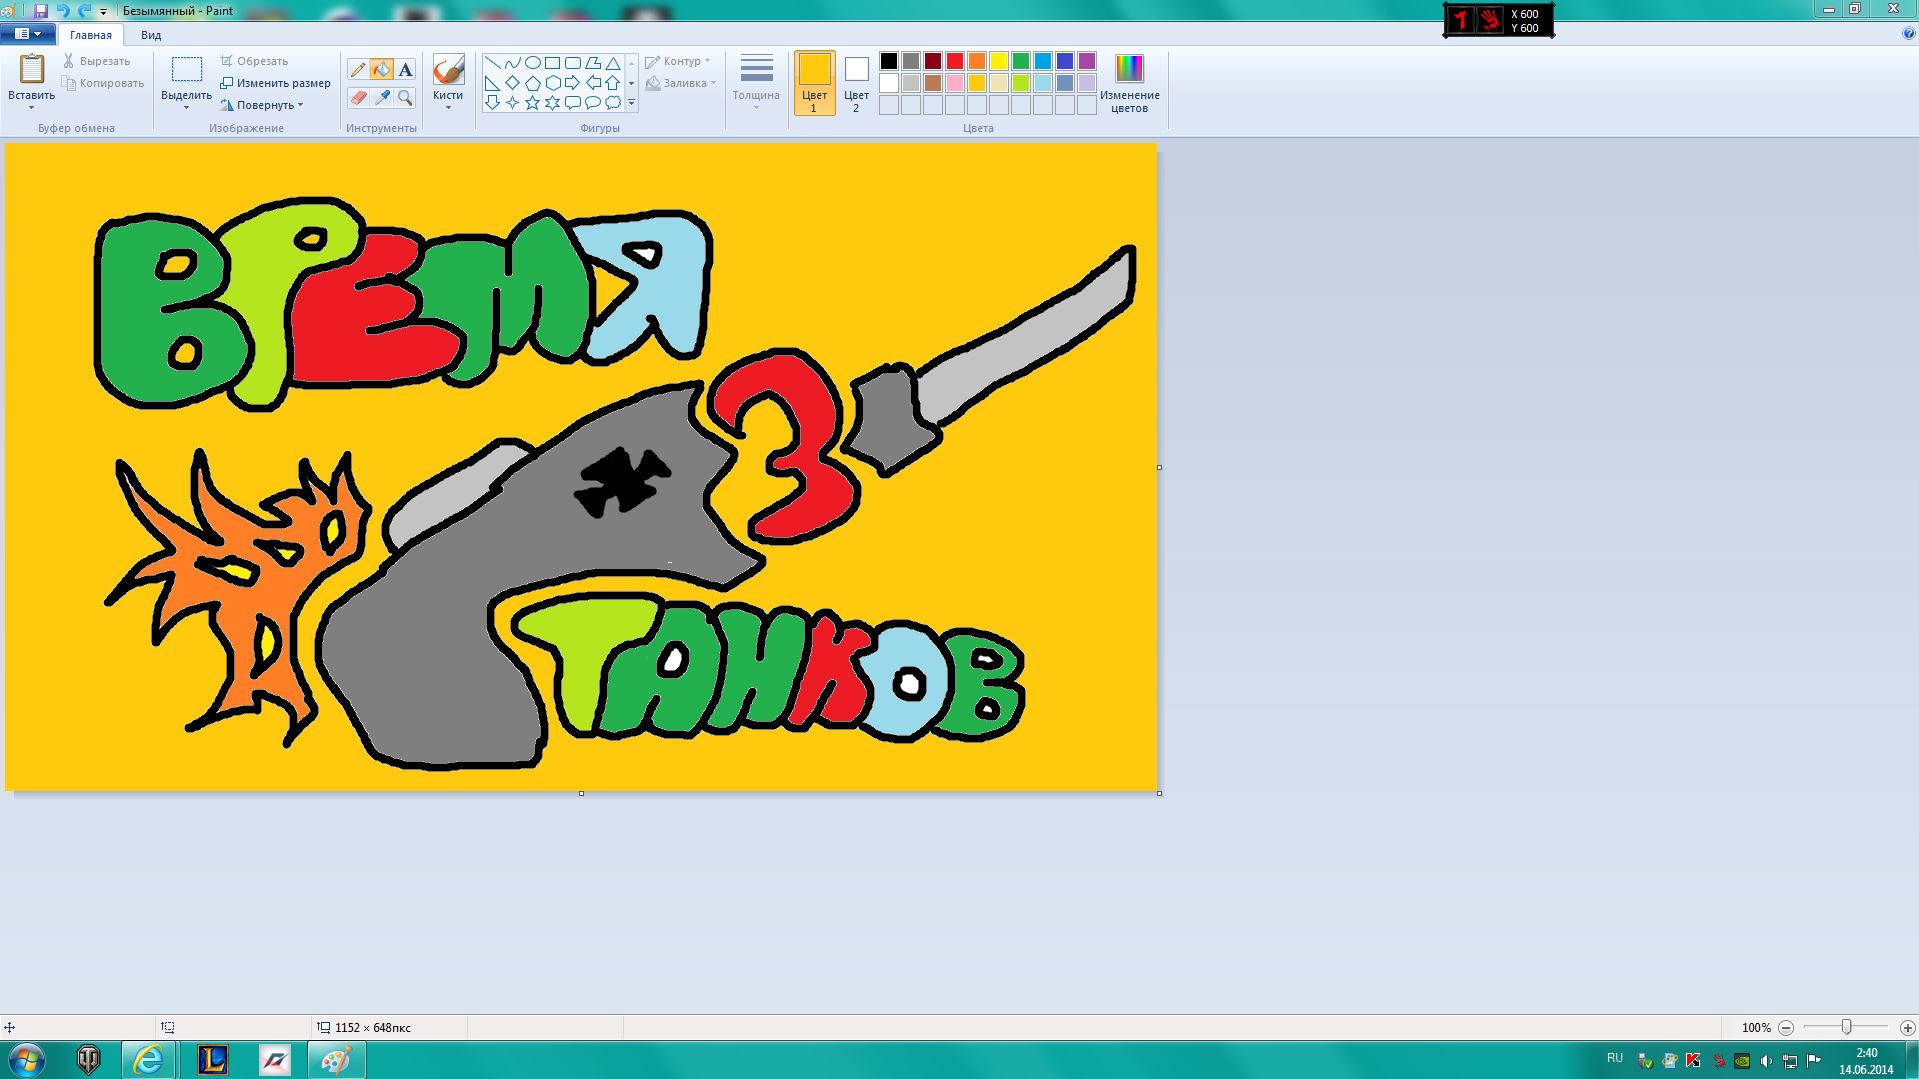Choose the Rounded rectangle shape

(572, 63)
